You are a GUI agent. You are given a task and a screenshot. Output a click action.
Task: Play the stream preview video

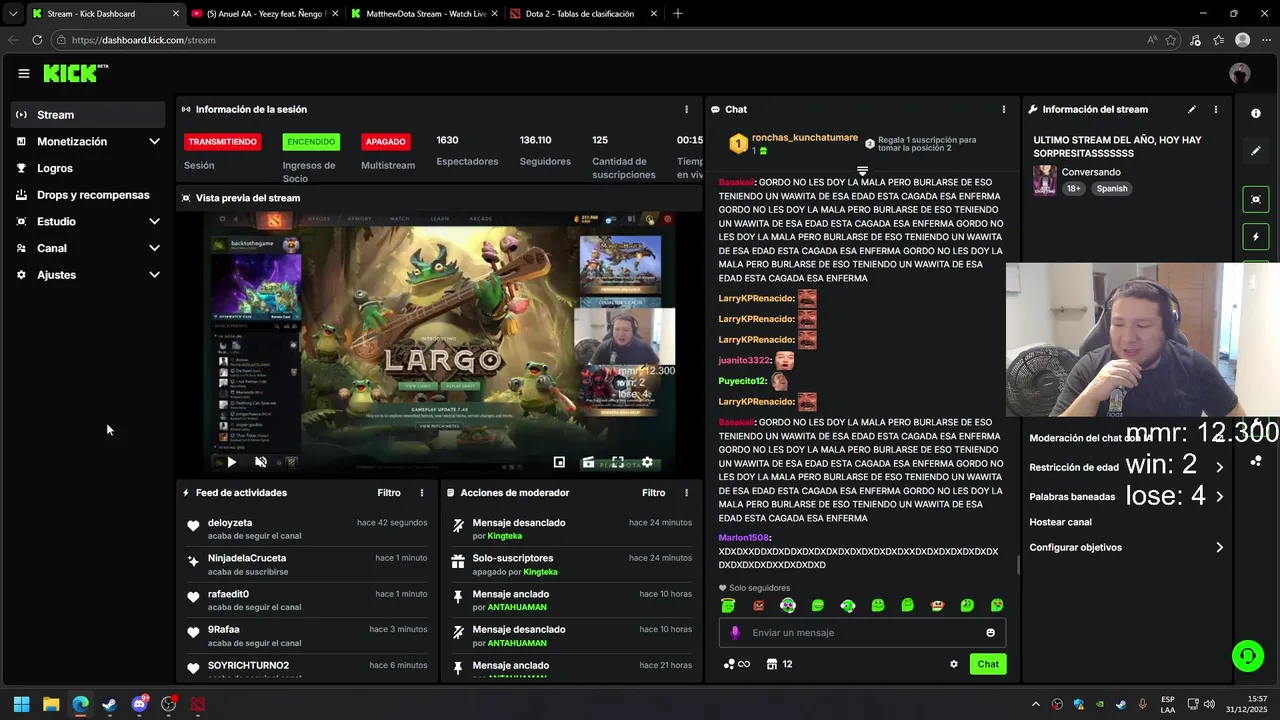(x=231, y=462)
